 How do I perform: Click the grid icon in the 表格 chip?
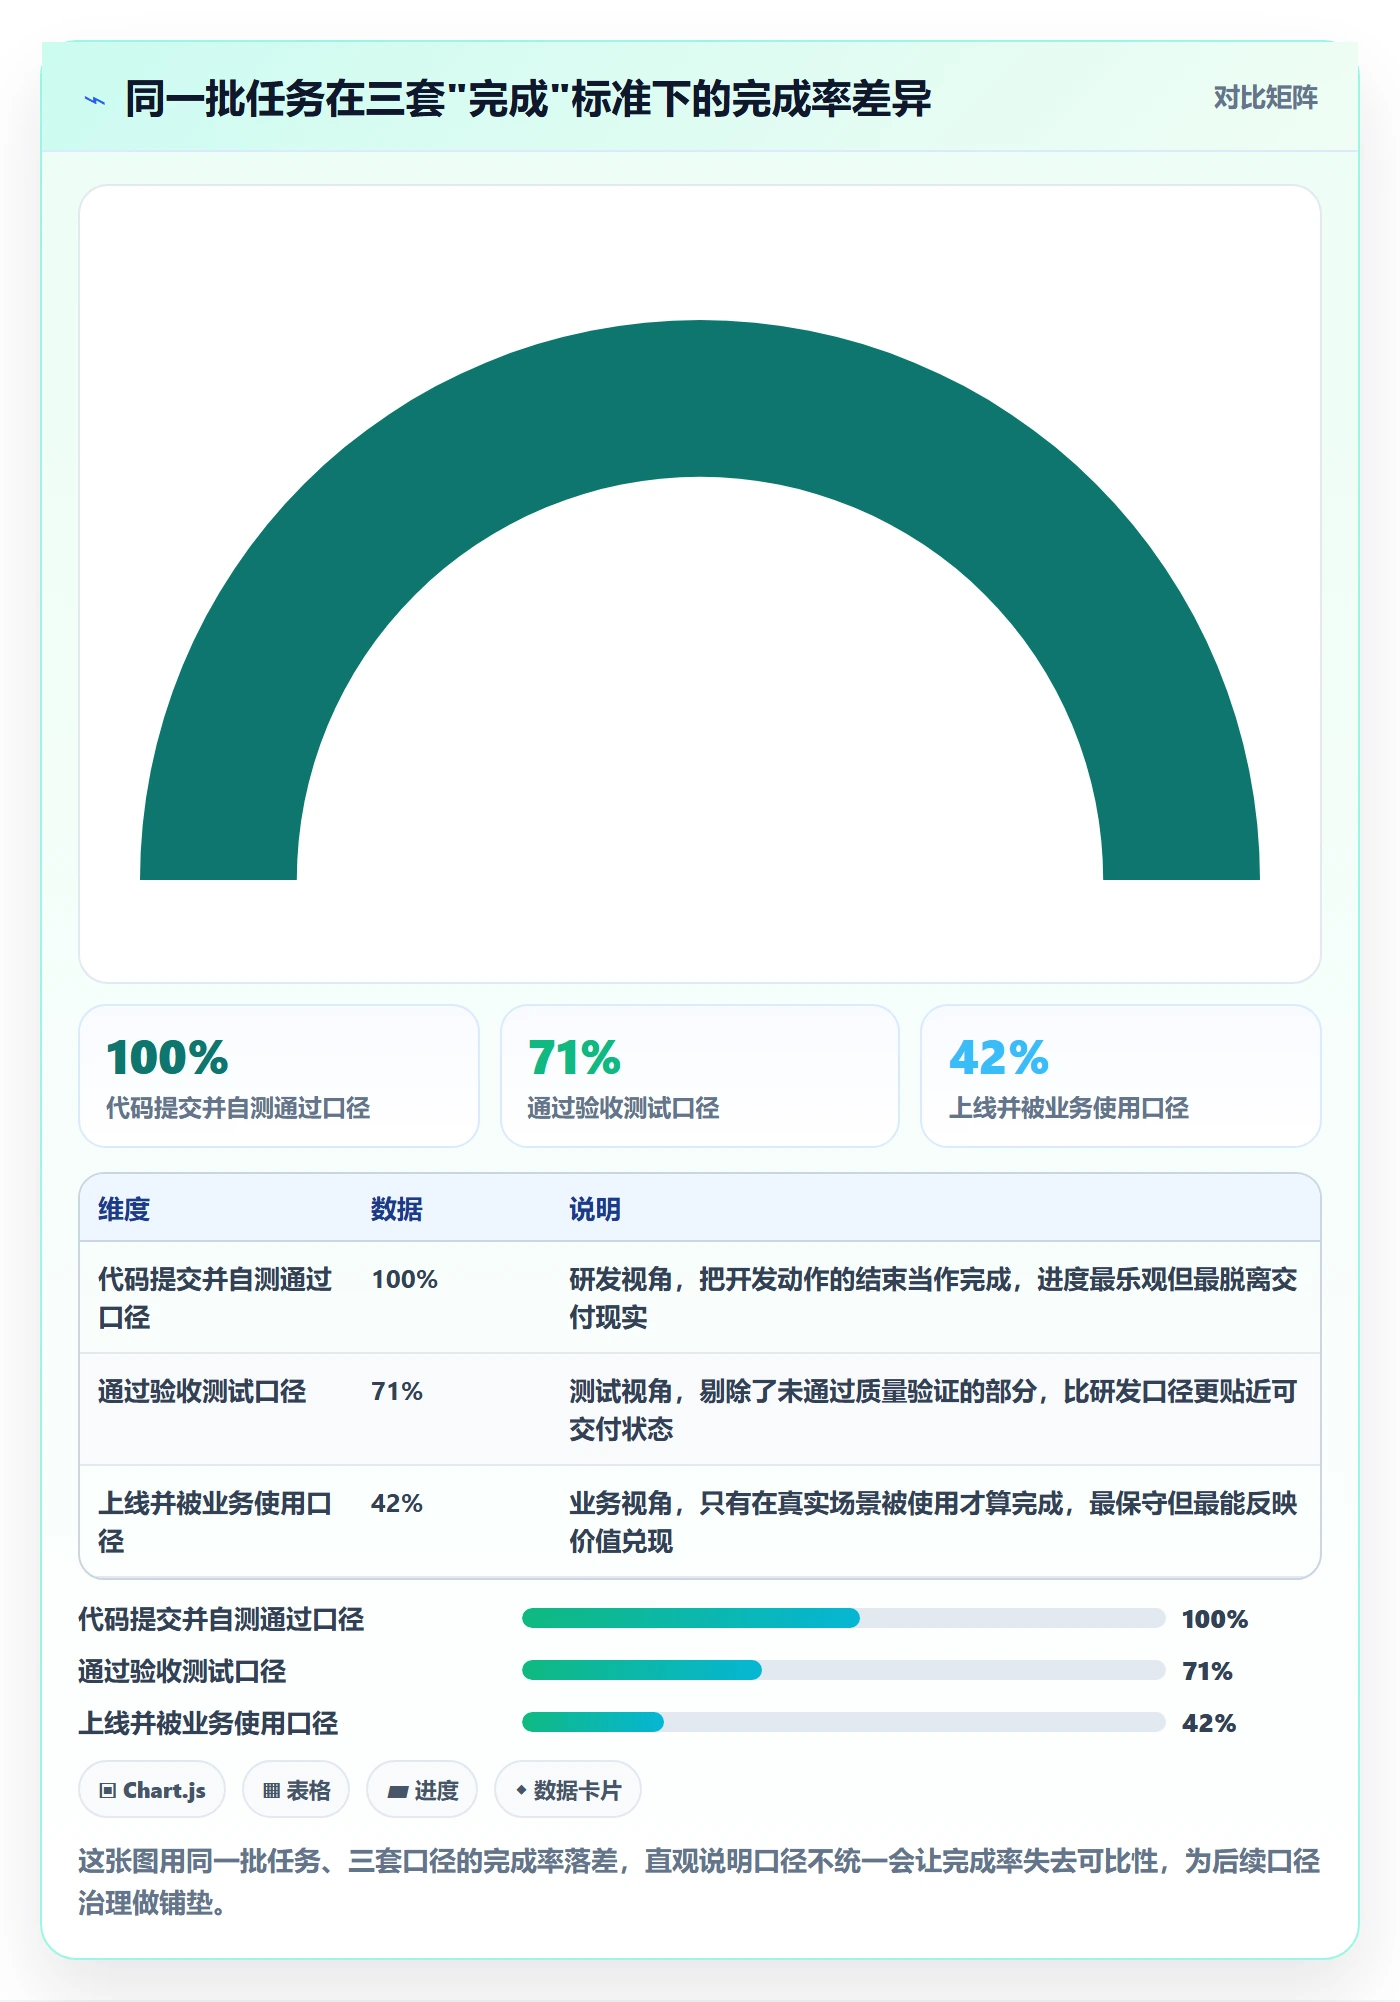[271, 1791]
